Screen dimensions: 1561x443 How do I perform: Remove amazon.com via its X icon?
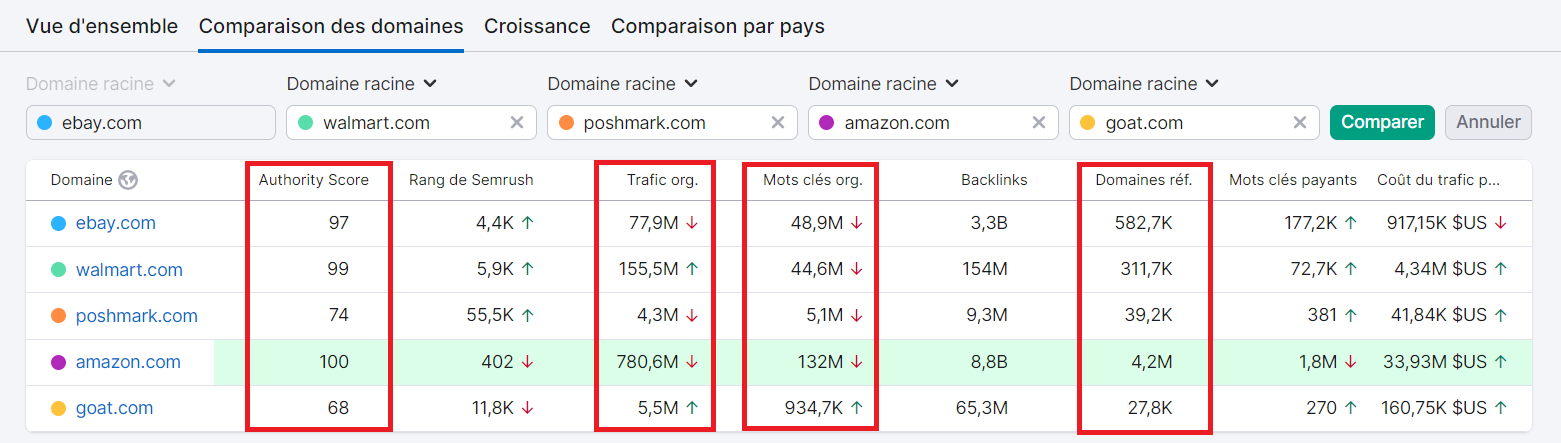click(x=1039, y=122)
